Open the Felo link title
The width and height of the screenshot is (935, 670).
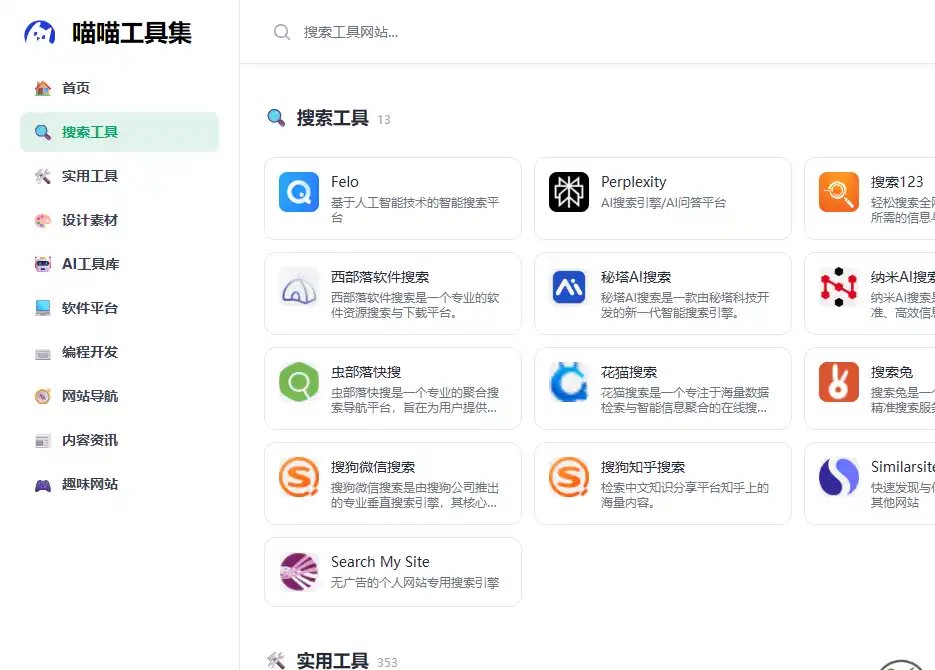[x=345, y=182]
